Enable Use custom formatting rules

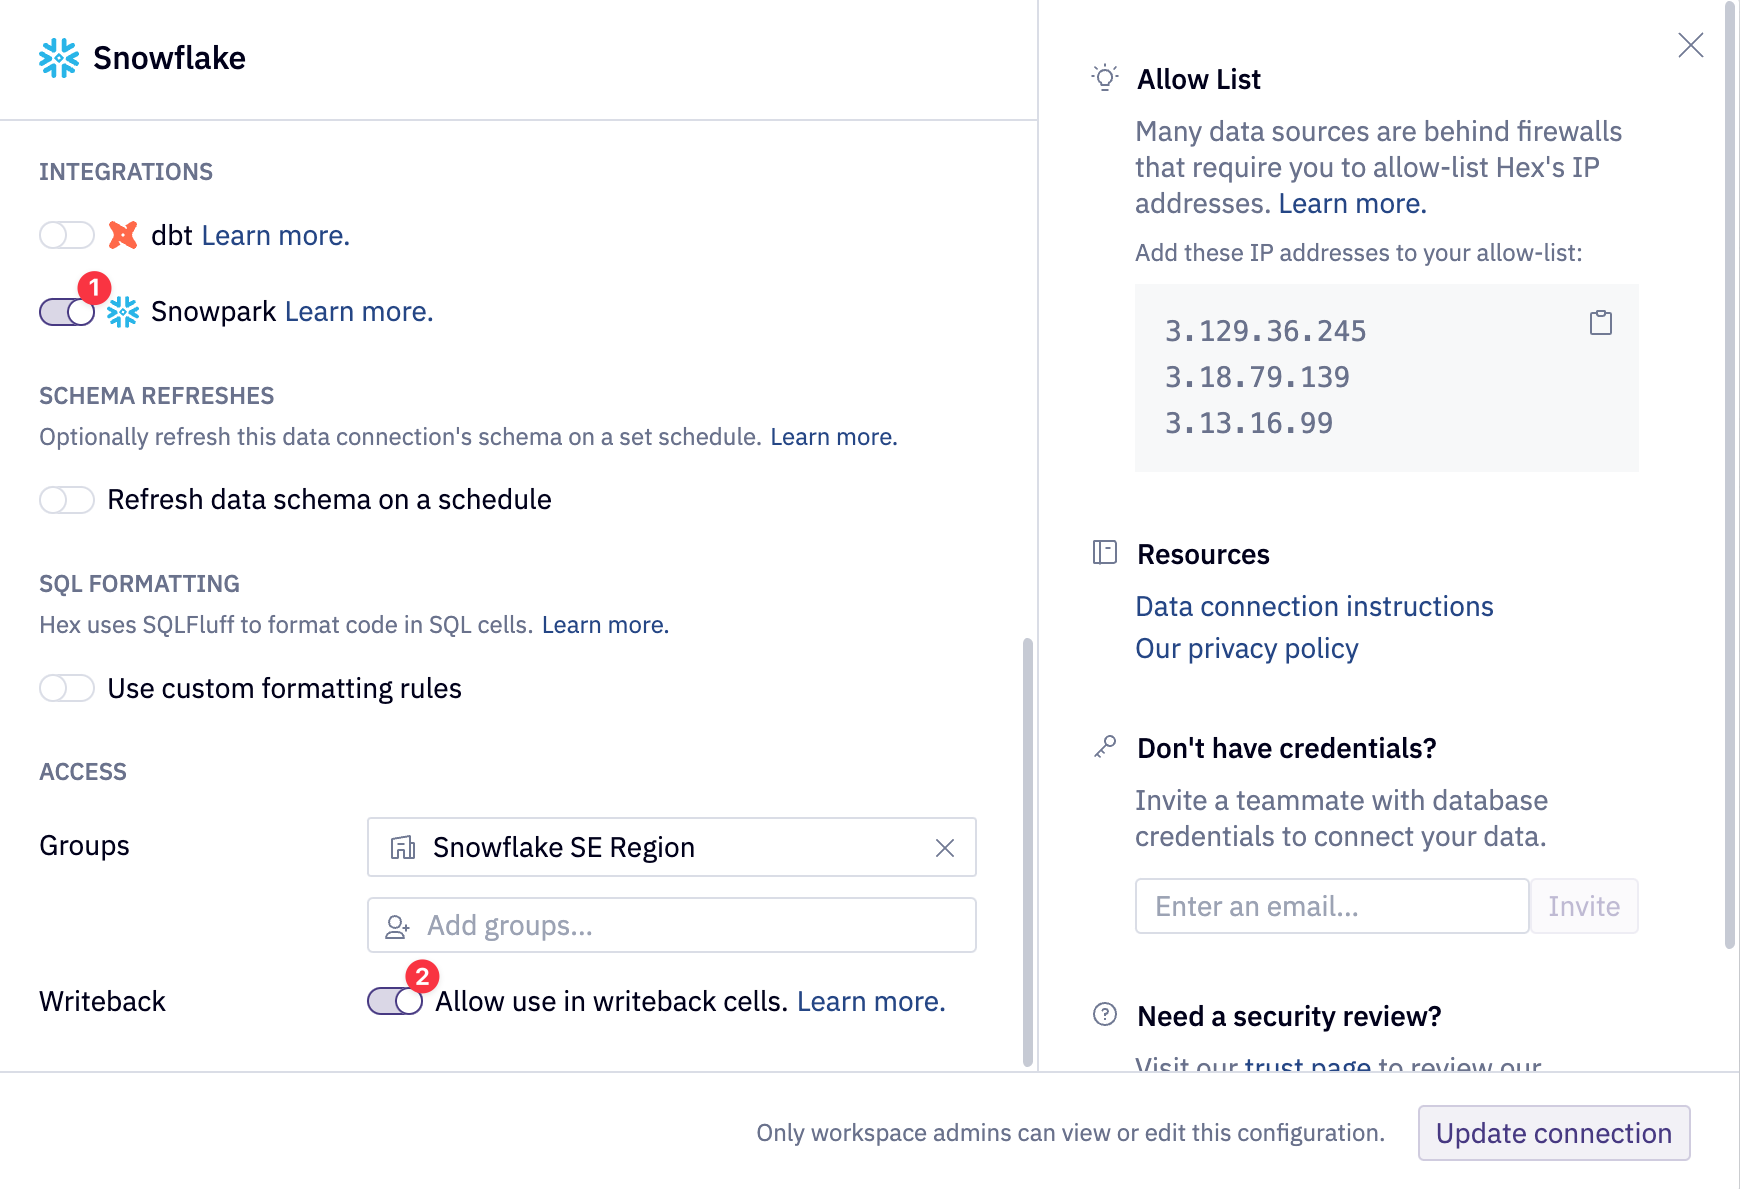[66, 688]
